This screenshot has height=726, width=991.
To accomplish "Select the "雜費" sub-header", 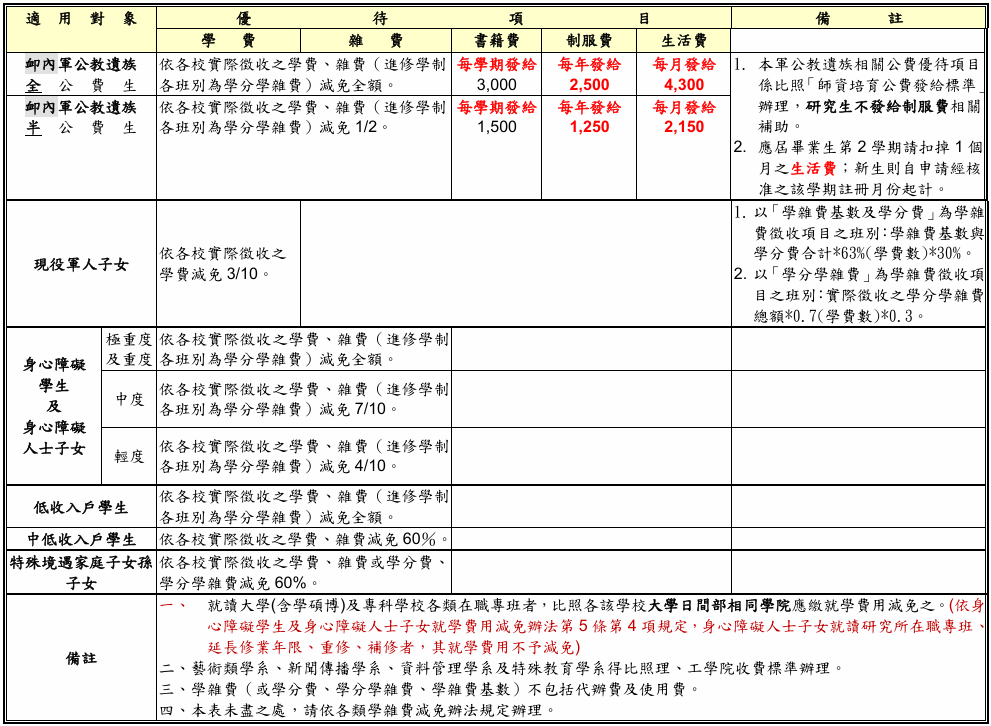I will click(376, 41).
